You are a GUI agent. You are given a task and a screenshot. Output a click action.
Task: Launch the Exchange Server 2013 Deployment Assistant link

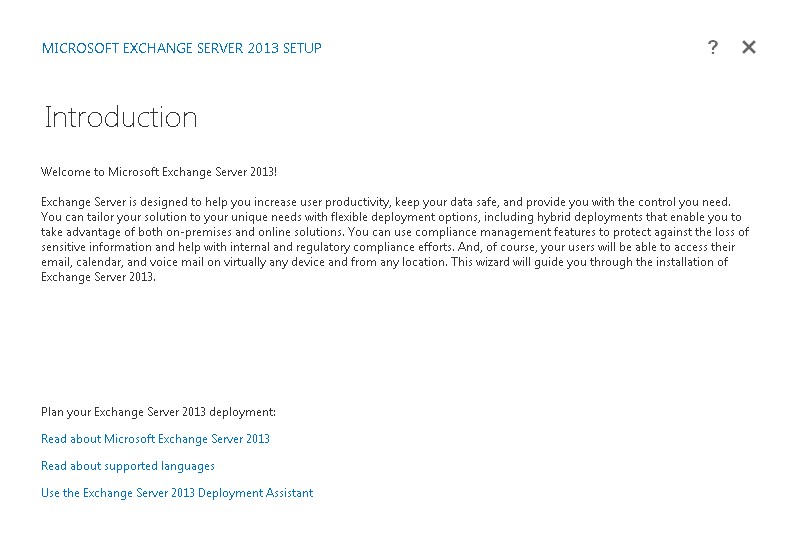(177, 493)
